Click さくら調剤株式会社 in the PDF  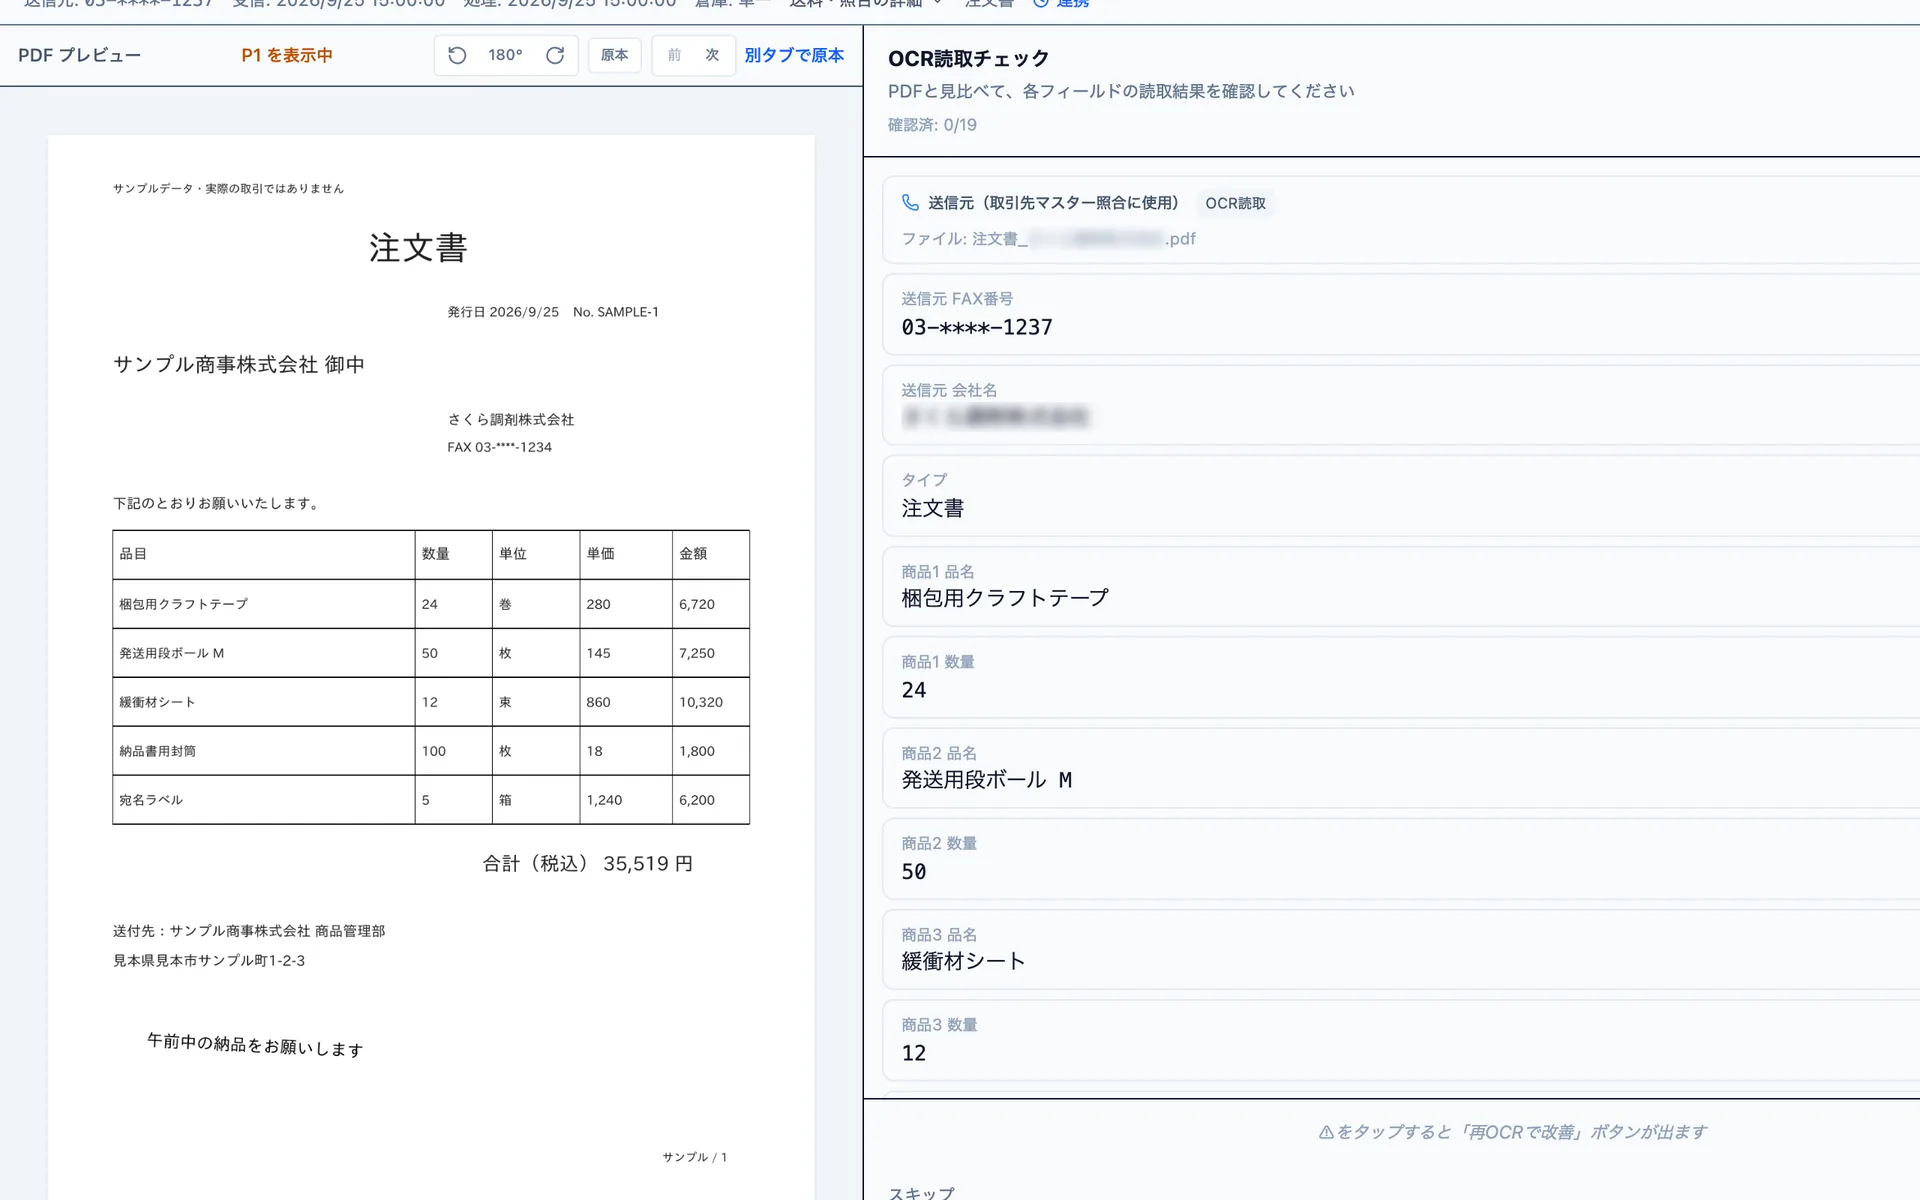click(x=511, y=419)
